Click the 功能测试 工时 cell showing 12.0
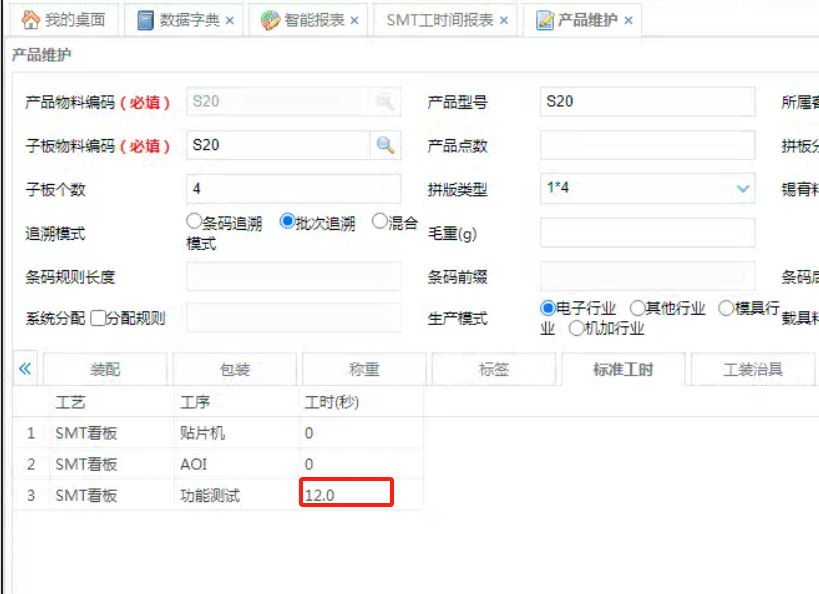This screenshot has width=819, height=594. tap(346, 494)
